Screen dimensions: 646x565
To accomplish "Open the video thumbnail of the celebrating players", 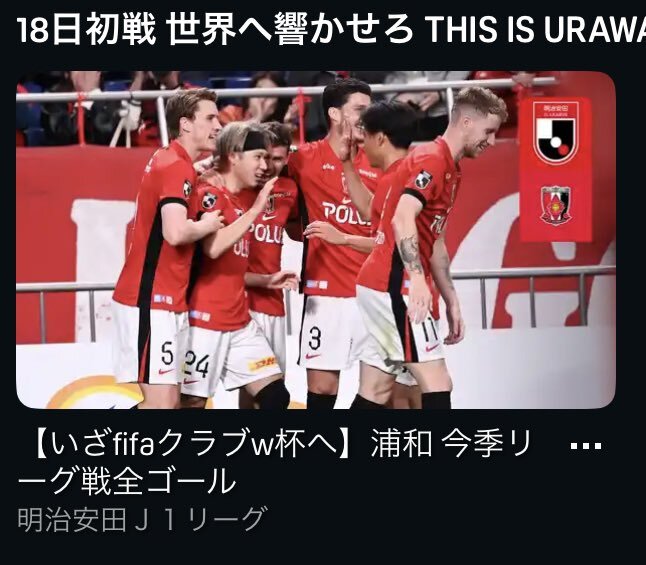I will click(x=316, y=240).
